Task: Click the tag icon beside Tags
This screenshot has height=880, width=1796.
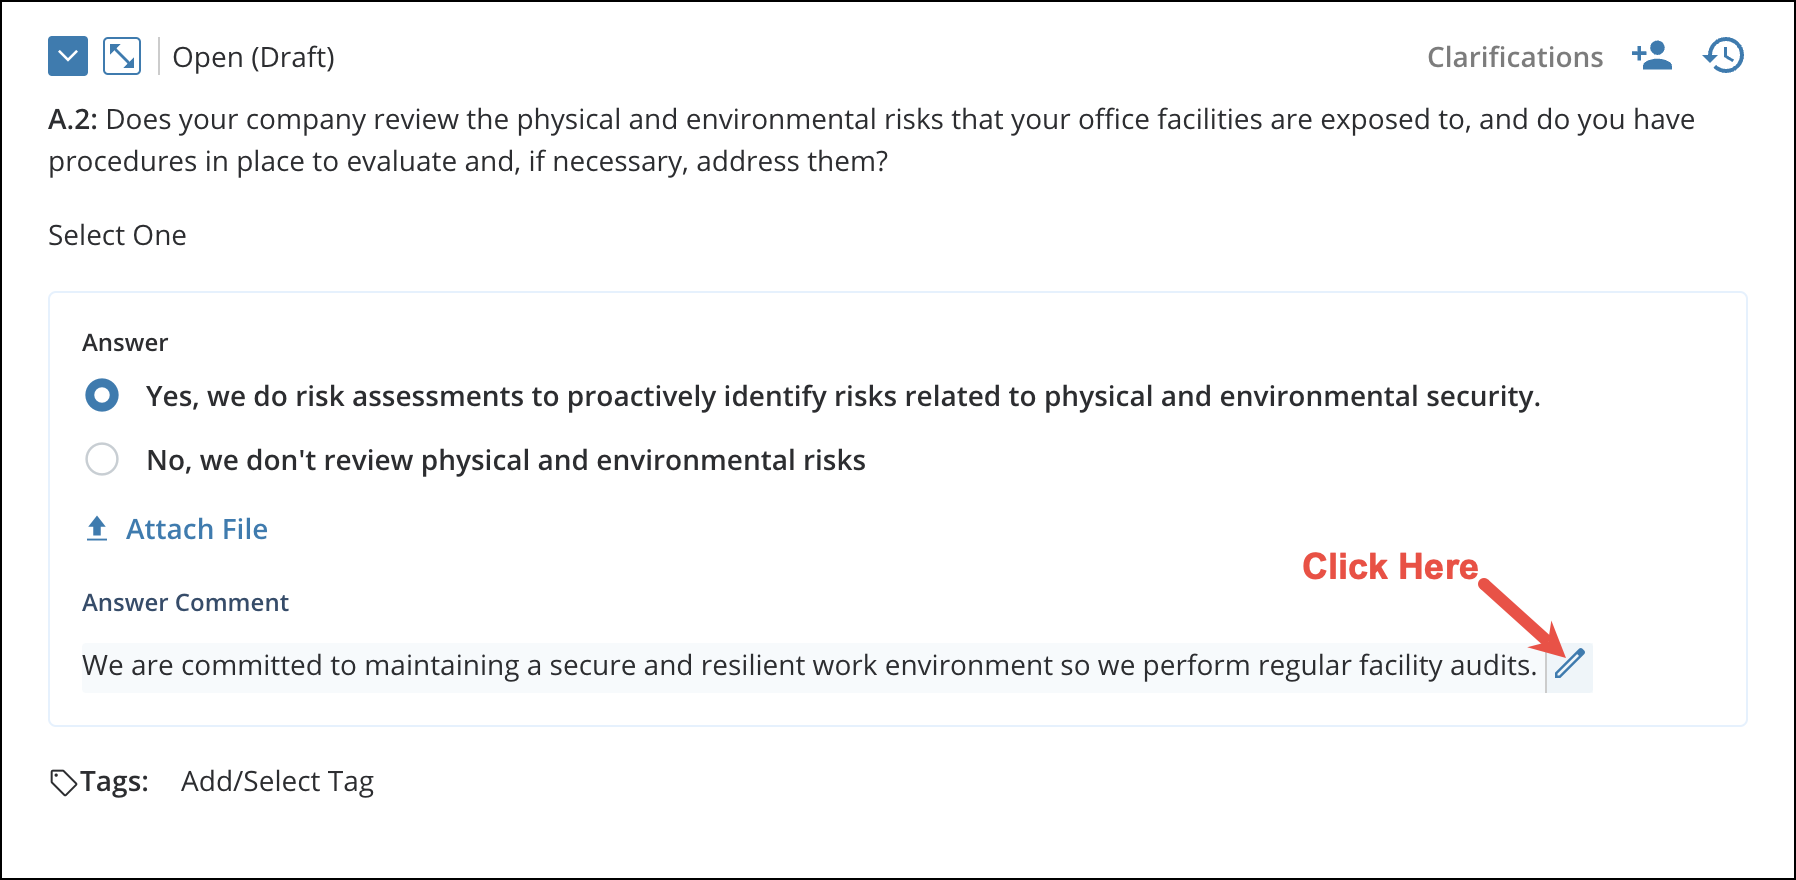Action: pyautogui.click(x=63, y=782)
